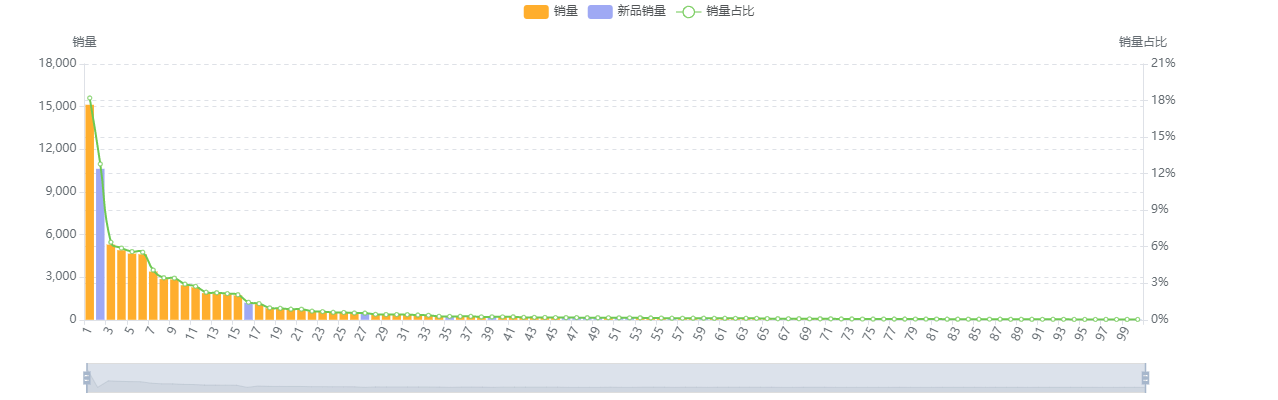Click the x-axis label 75
The width and height of the screenshot is (1278, 400).
(x=868, y=334)
